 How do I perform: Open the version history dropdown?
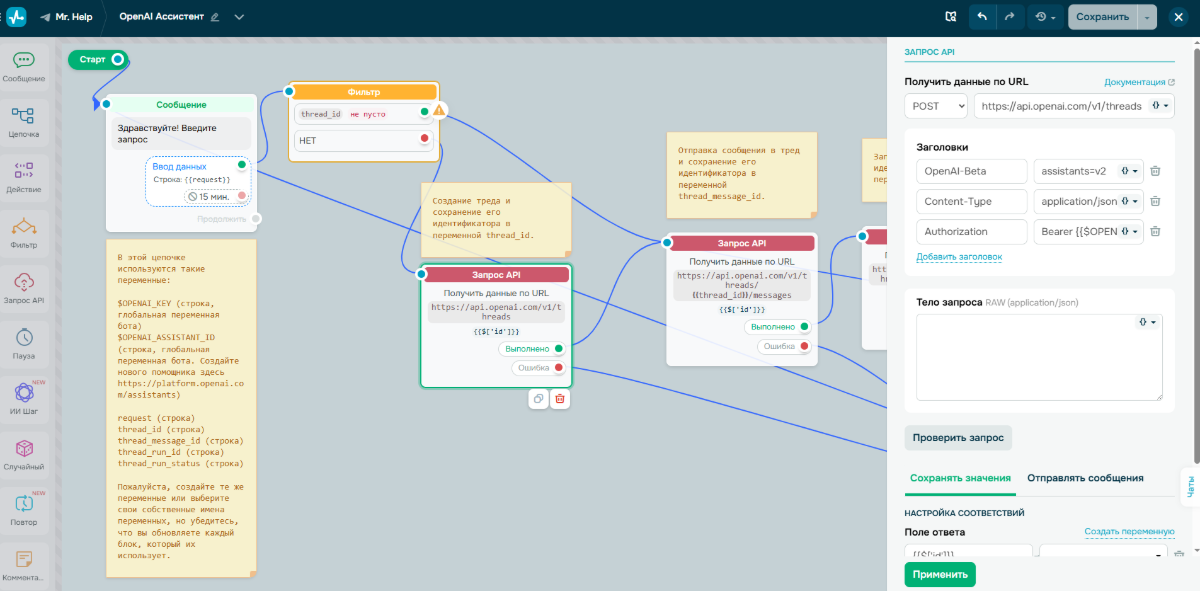point(1046,17)
